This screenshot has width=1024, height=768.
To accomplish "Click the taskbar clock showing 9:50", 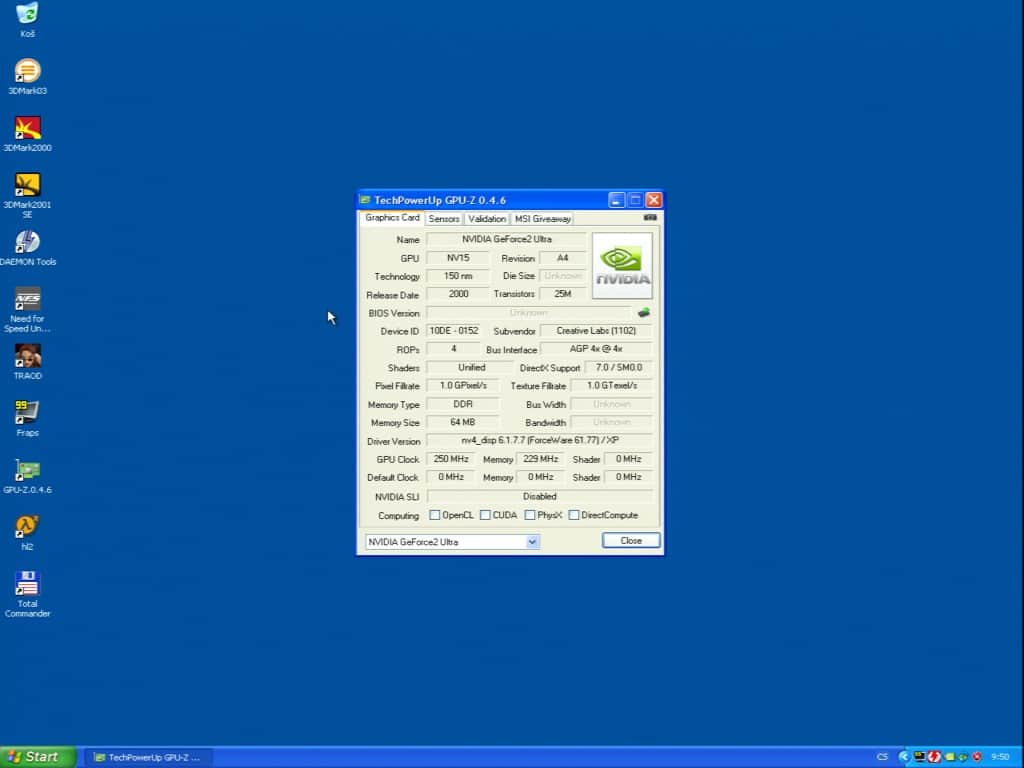I will pyautogui.click(x=1000, y=757).
